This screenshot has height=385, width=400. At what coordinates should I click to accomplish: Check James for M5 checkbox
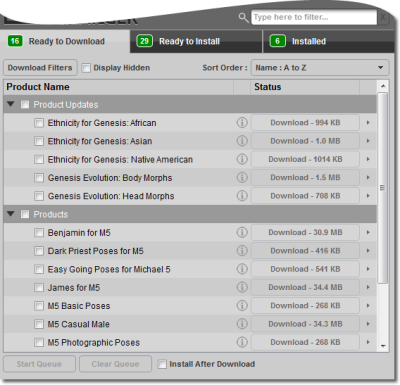[39, 288]
